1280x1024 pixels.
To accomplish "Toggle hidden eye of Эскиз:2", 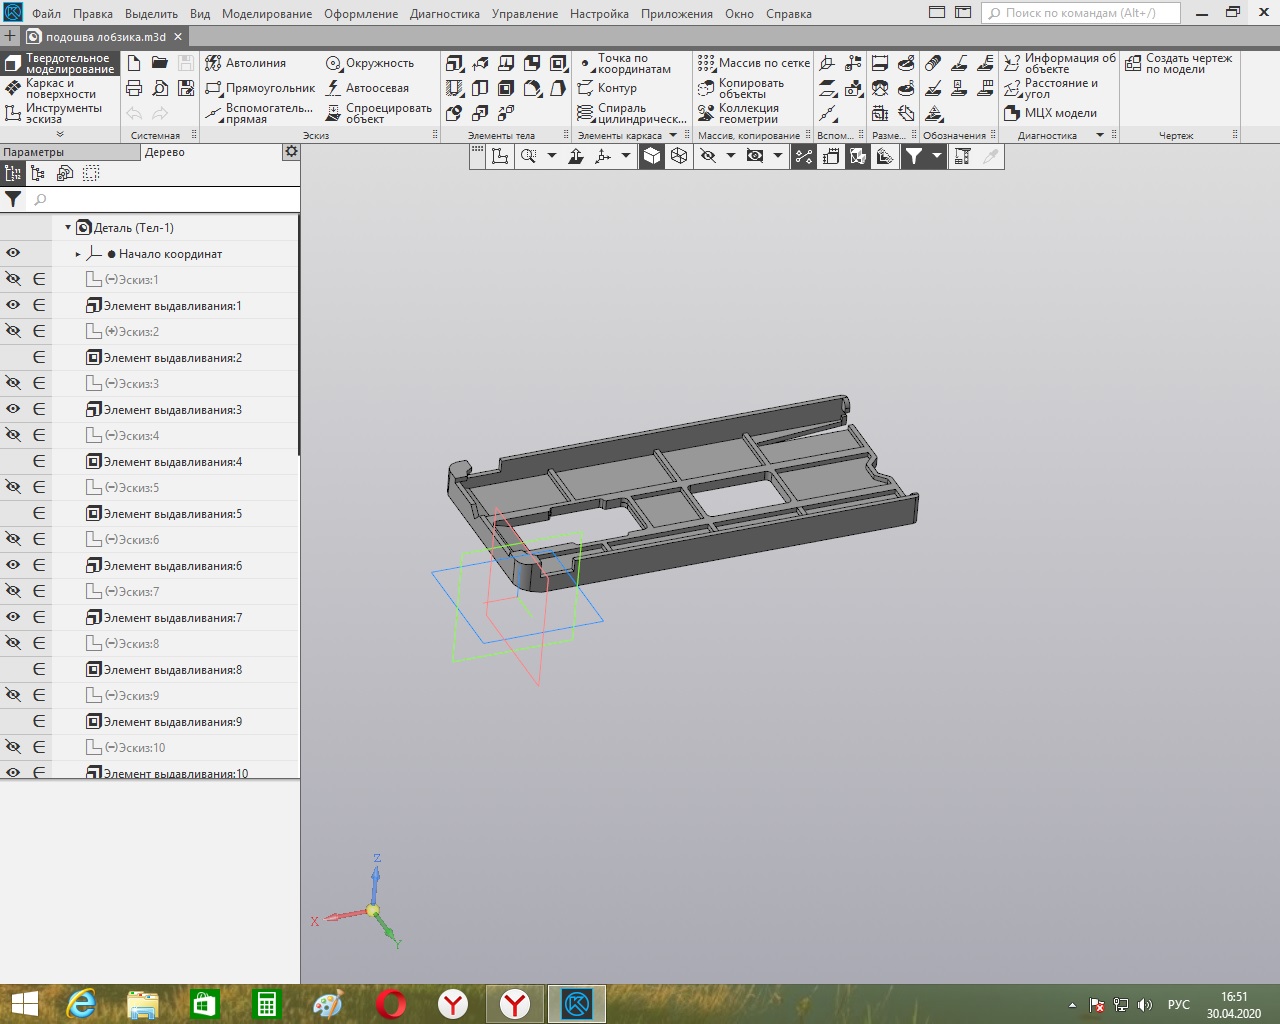I will tap(13, 331).
